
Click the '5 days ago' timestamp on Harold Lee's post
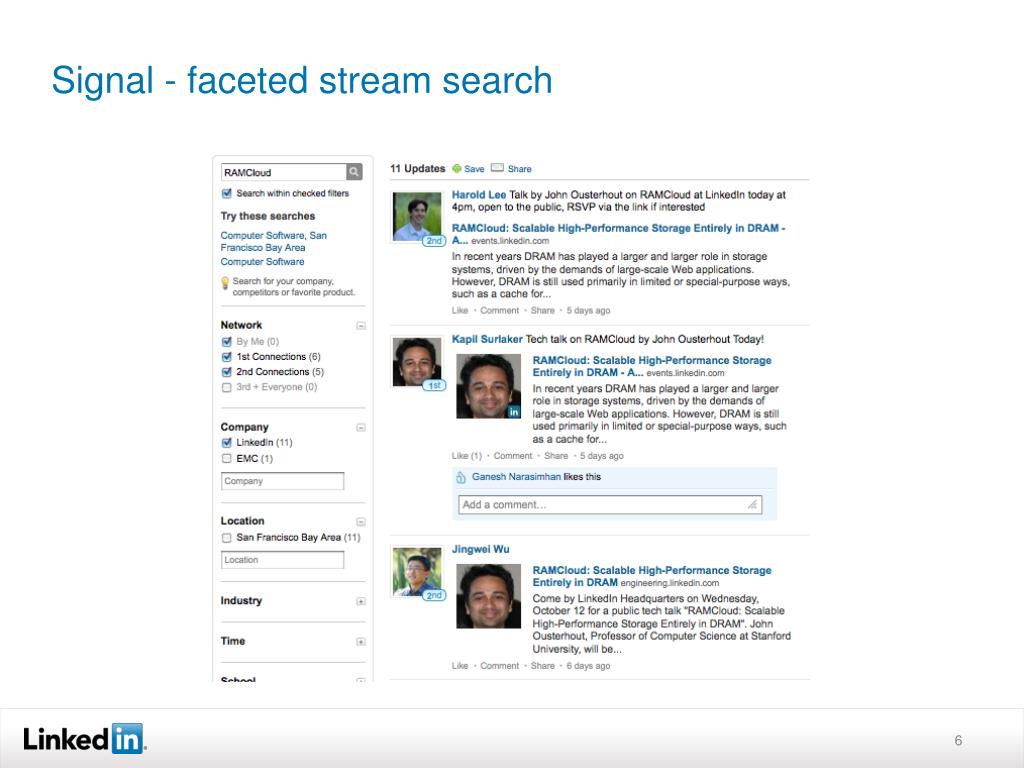click(588, 310)
